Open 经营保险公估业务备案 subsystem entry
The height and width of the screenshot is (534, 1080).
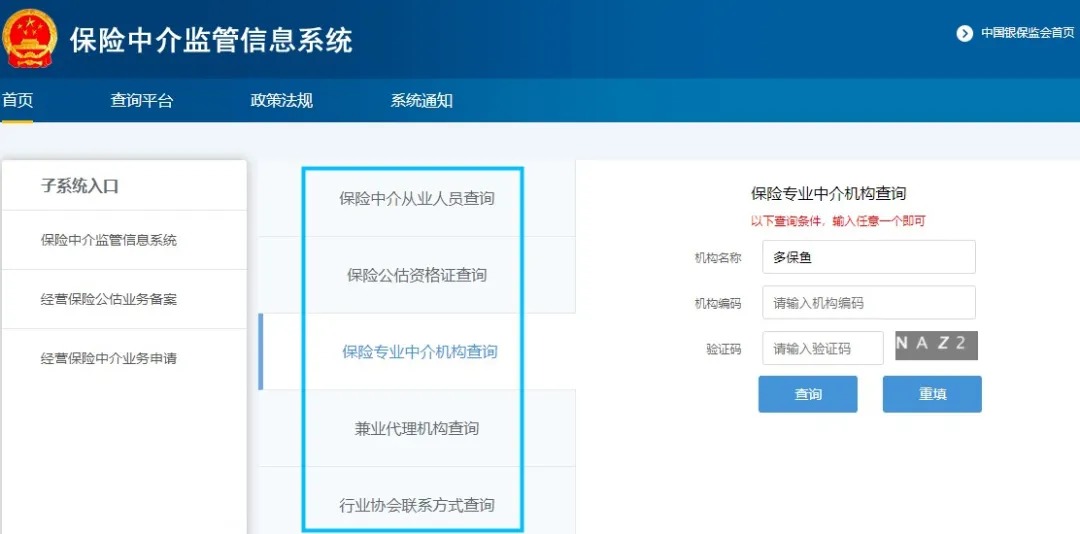(x=109, y=299)
